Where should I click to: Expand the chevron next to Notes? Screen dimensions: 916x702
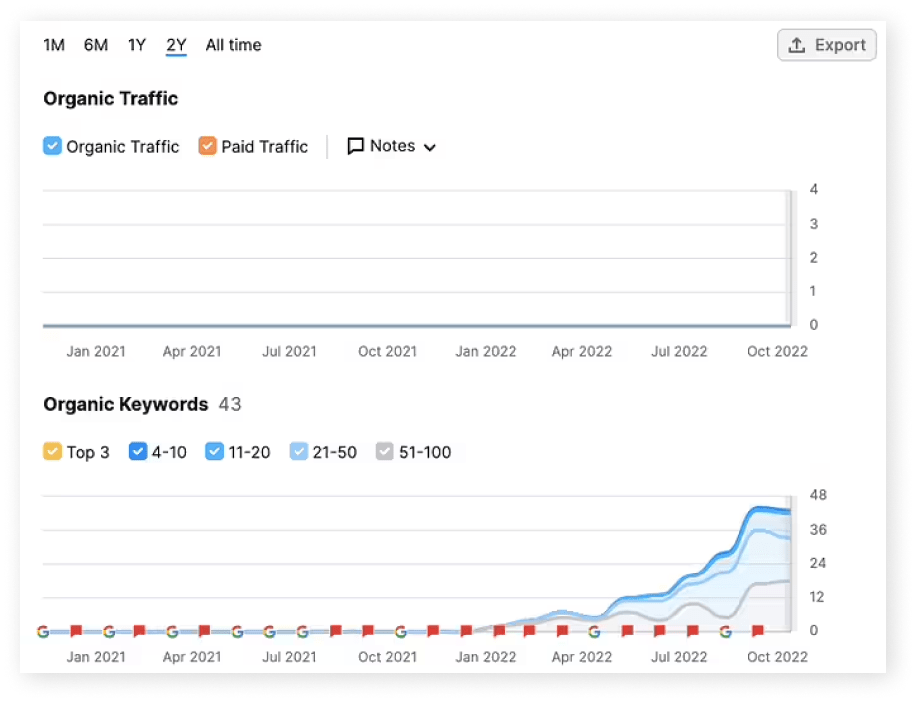point(430,147)
